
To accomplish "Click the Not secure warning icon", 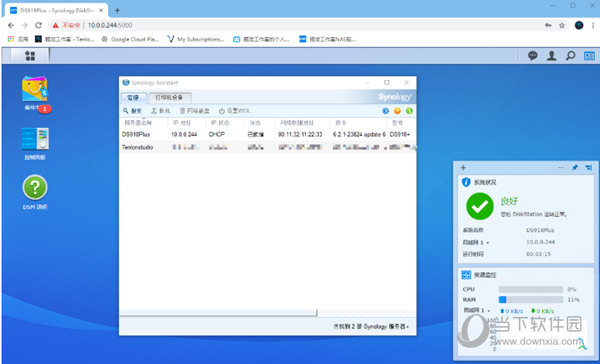I will pyautogui.click(x=55, y=25).
